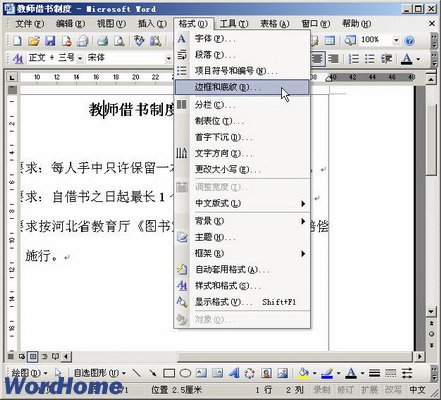This screenshot has width=441, height=400.
Task: Choose 显示格式 Shift+F1 menu item
Action: pyautogui.click(x=242, y=302)
